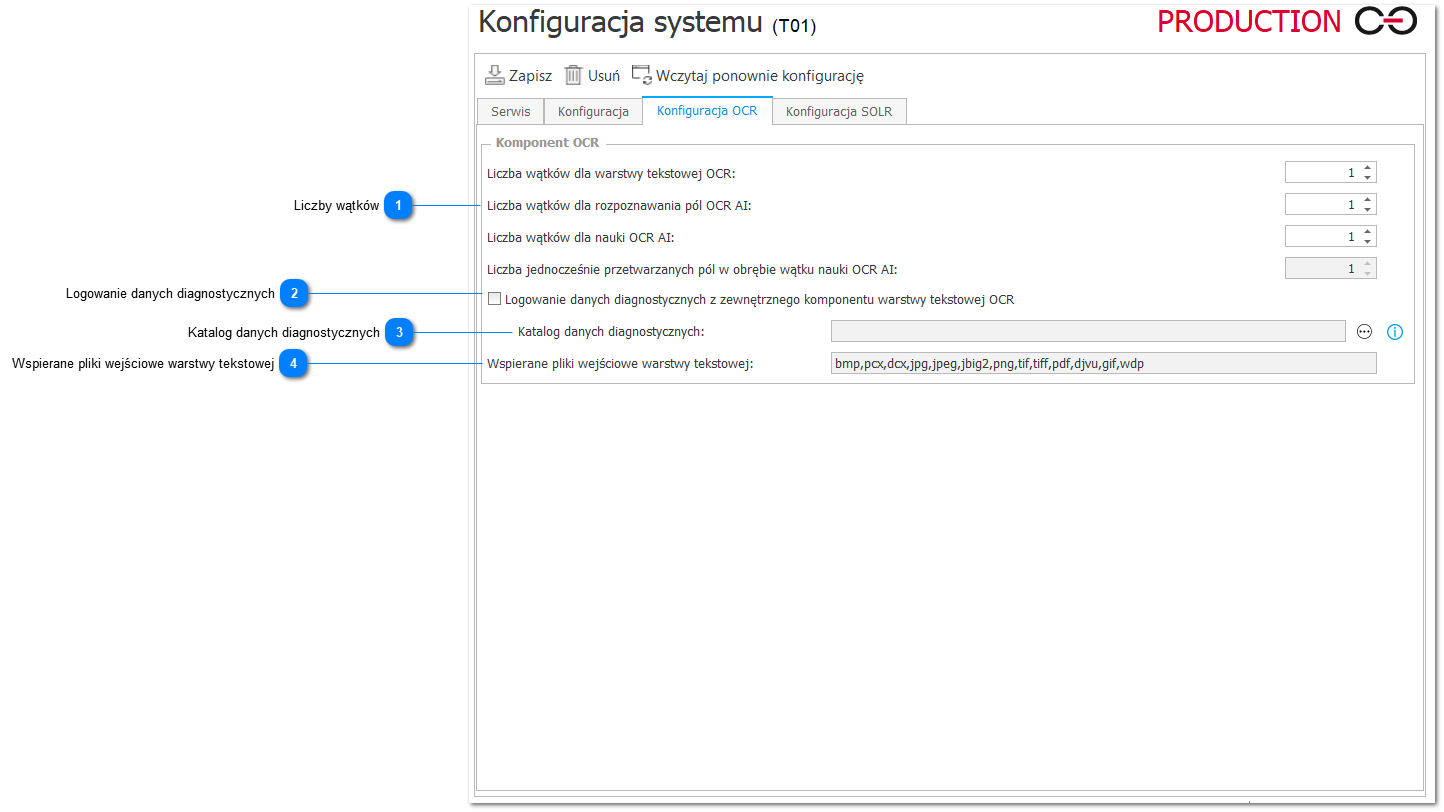This screenshot has height=812, width=1444.
Task: Click the label Liczba jednocześnie przetwarzanych pól
Action: tap(692, 269)
